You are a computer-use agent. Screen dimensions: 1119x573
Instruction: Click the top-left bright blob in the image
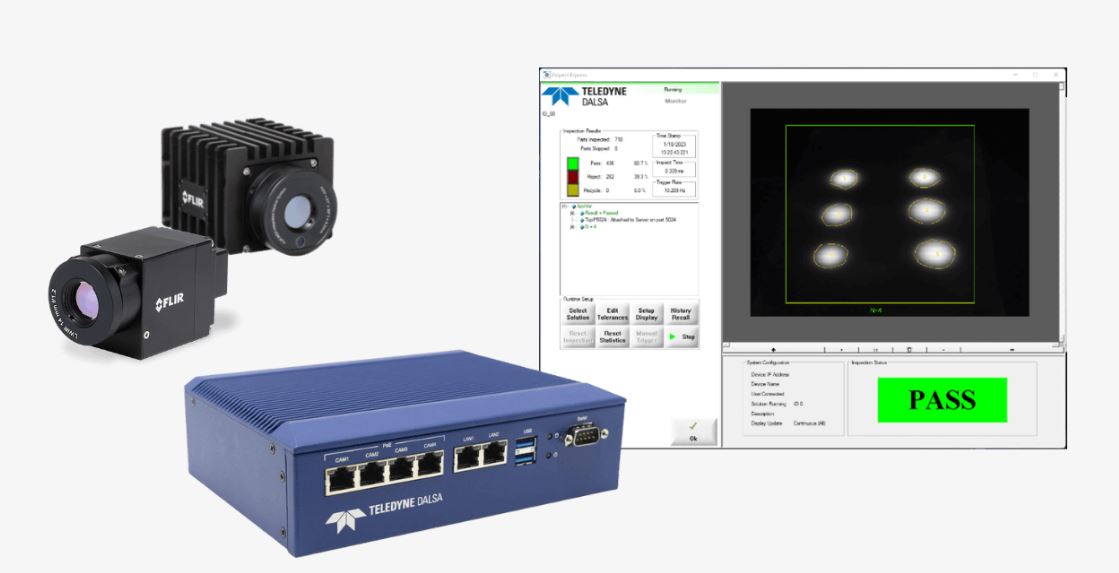click(844, 178)
